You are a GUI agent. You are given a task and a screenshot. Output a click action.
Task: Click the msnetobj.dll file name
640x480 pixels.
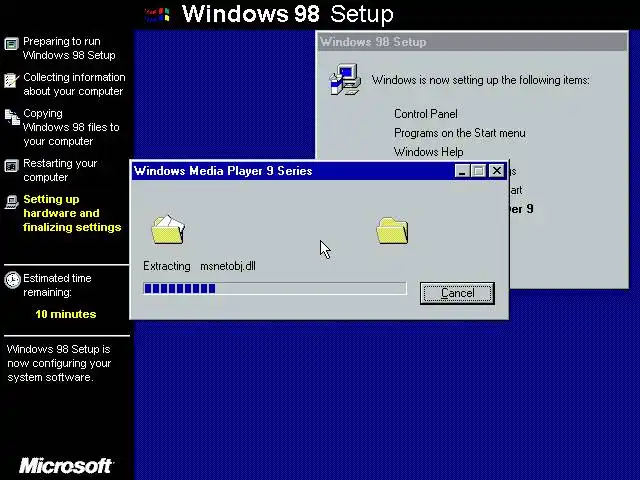click(228, 266)
